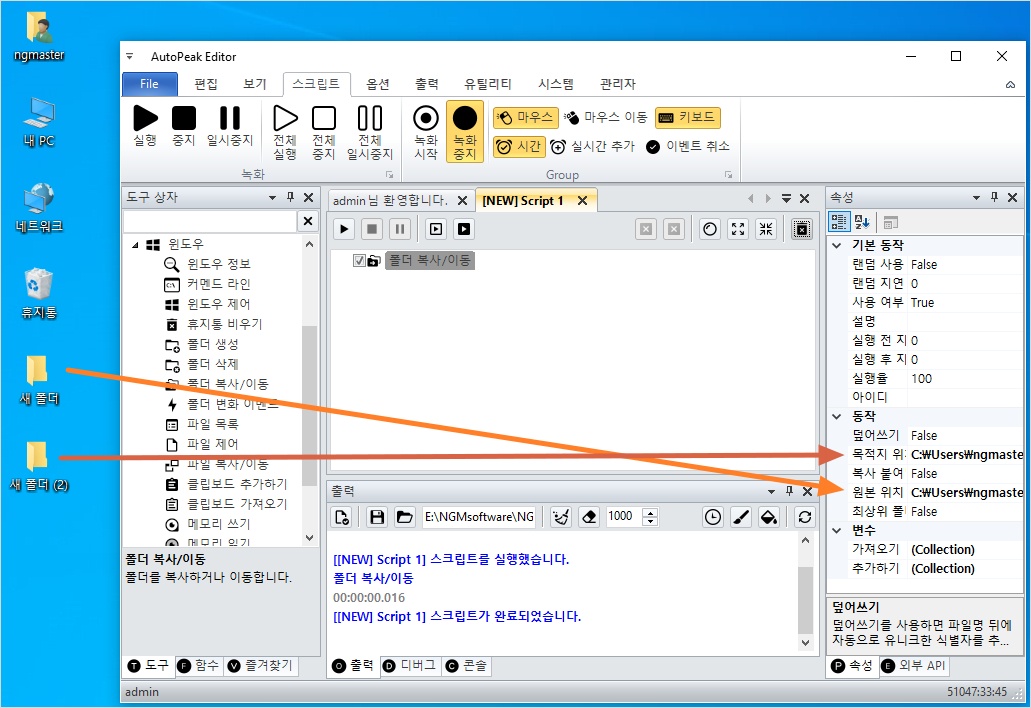Expand the 녹화 group dialog launcher
Screen dimensions: 1031x708
(389, 175)
